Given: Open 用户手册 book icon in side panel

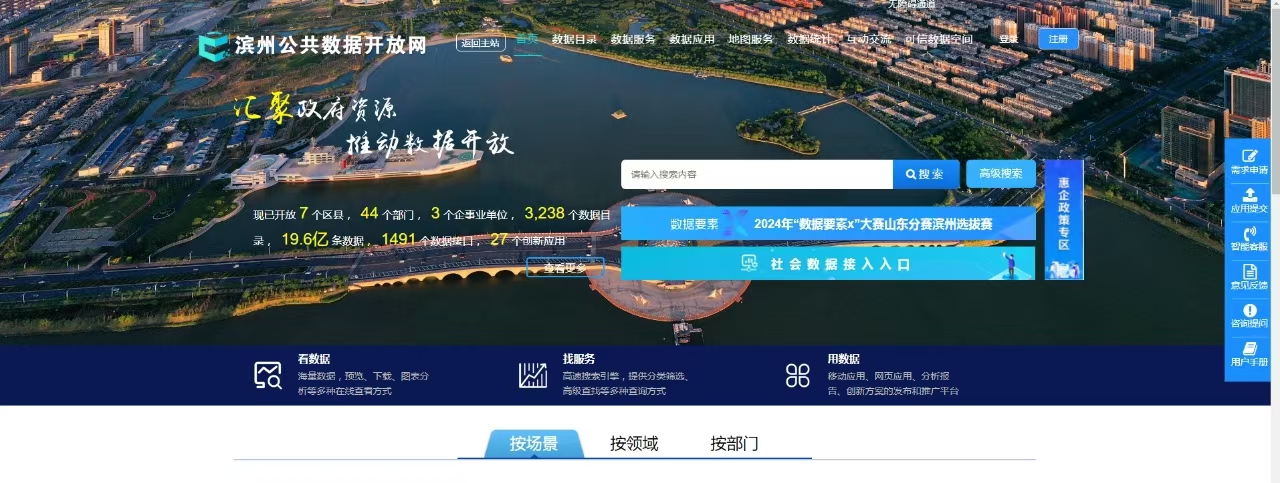Looking at the screenshot, I should tap(1249, 348).
